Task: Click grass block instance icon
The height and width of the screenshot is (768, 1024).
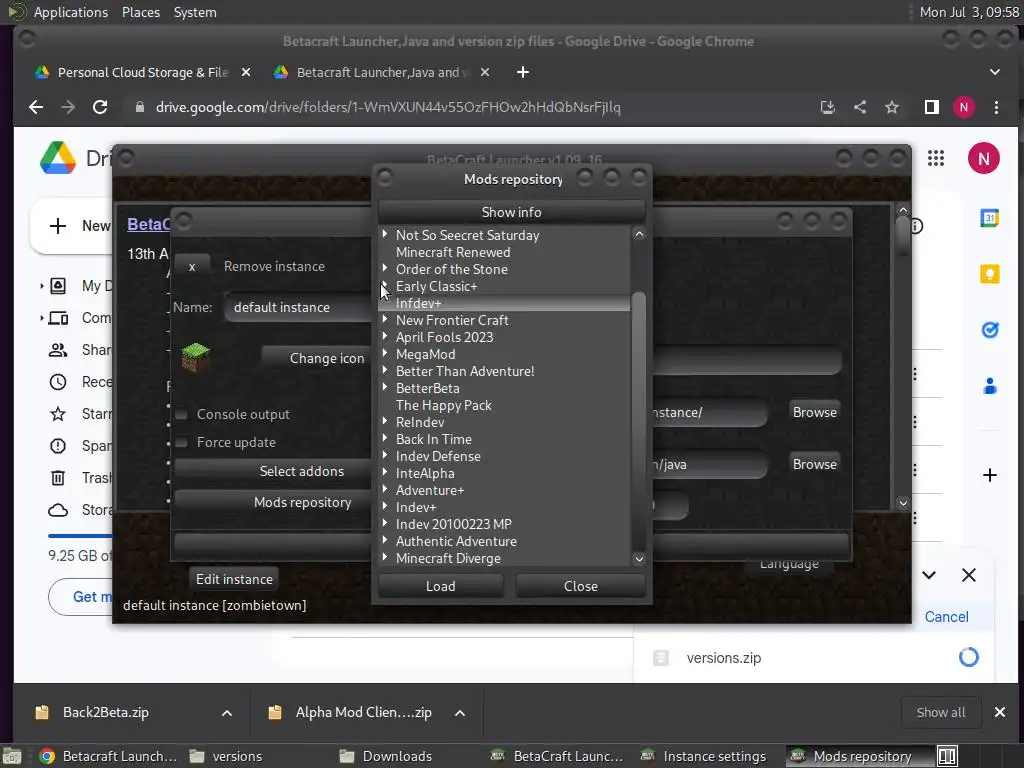Action: 196,357
